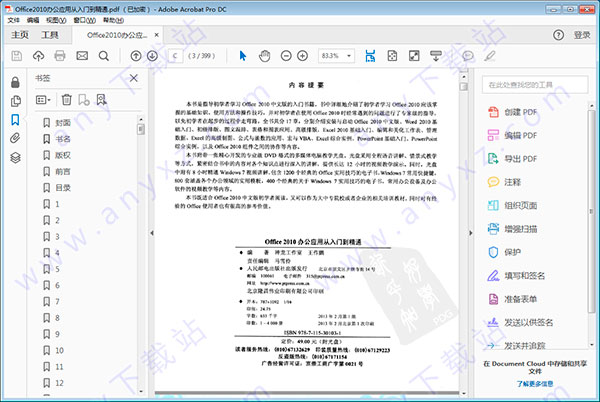Open the 帮助 menu
Screen dimensions: 600x402
(113, 20)
